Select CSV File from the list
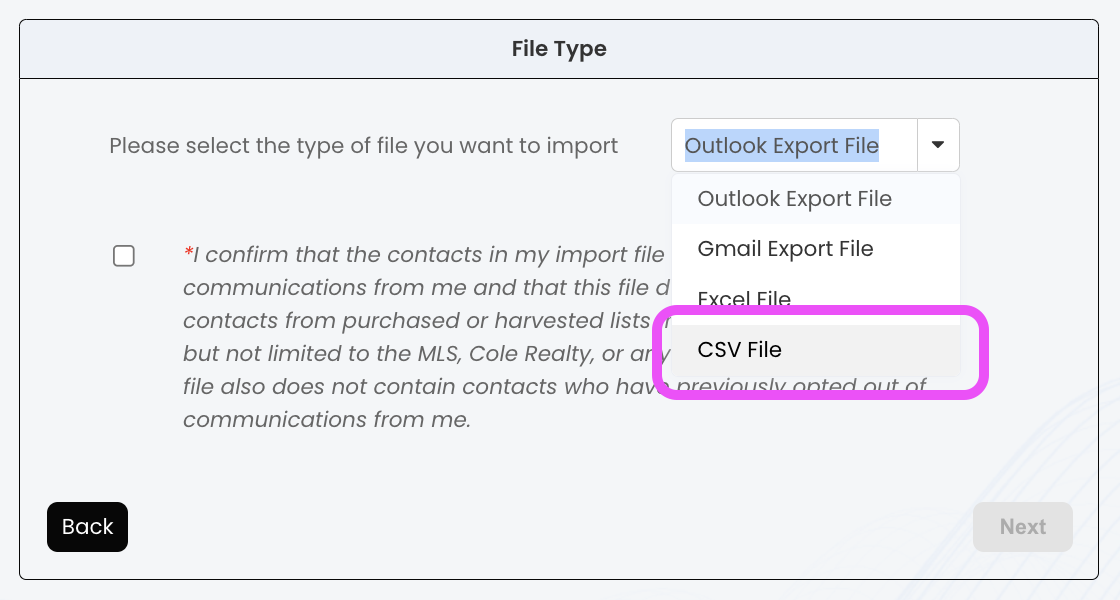 [740, 350]
